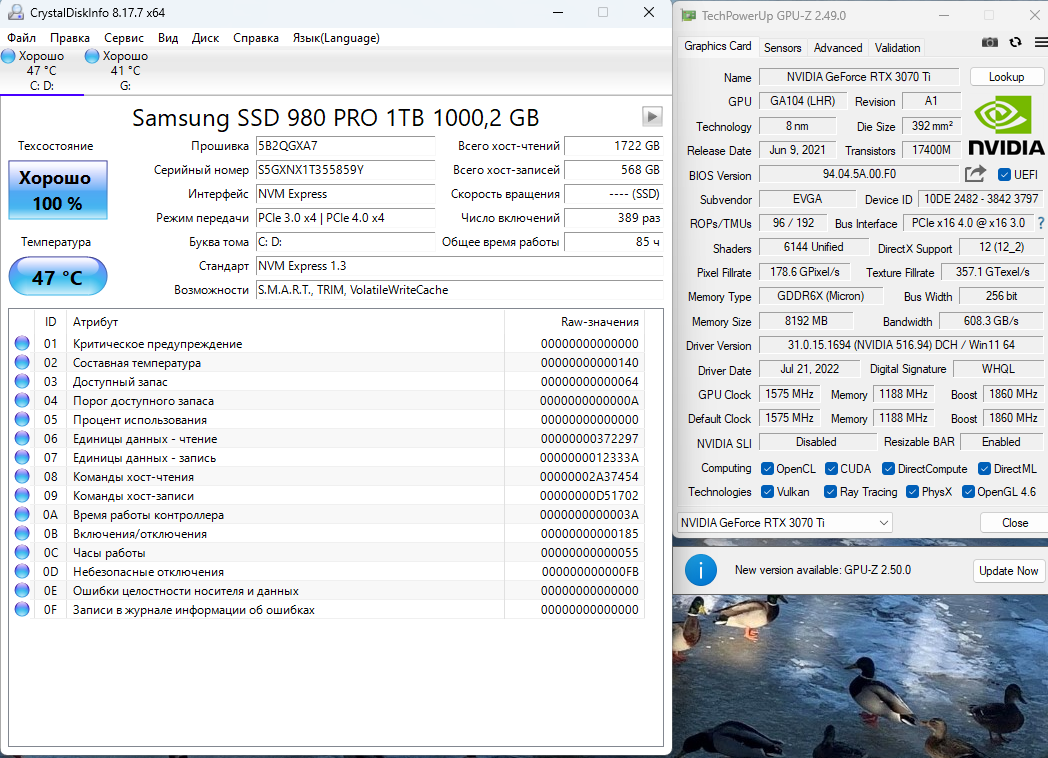Click the Update Now button
The width and height of the screenshot is (1048, 758).
click(1009, 571)
